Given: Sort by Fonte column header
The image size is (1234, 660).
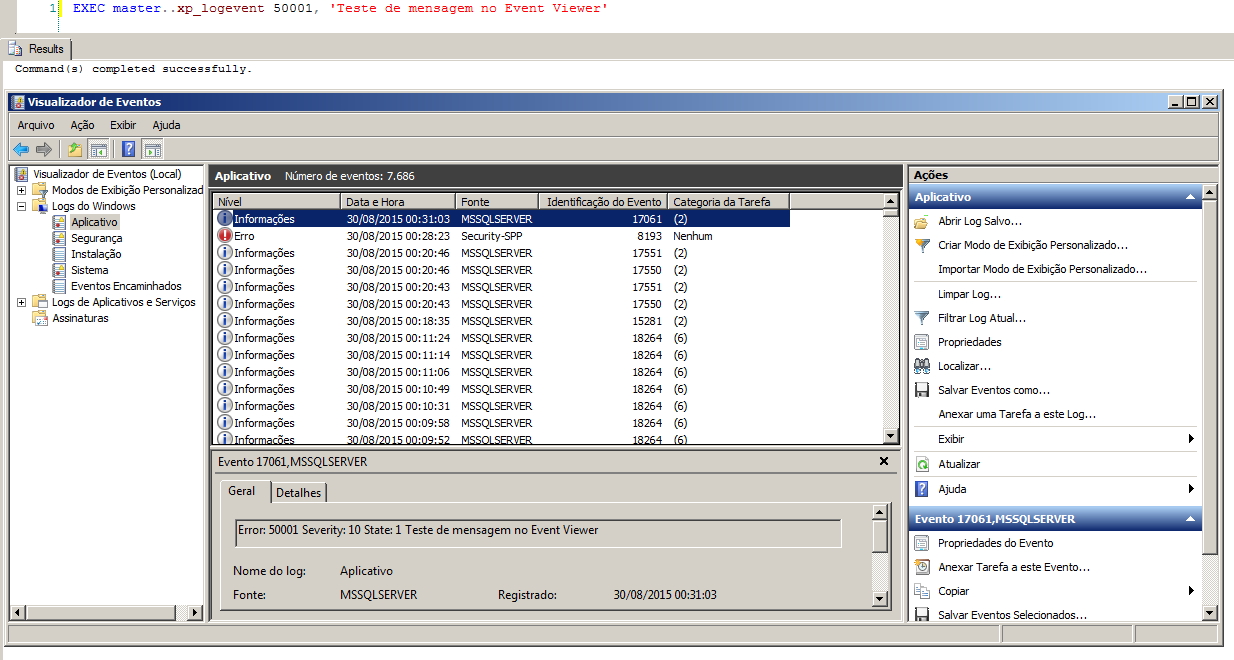Looking at the screenshot, I should 497,201.
